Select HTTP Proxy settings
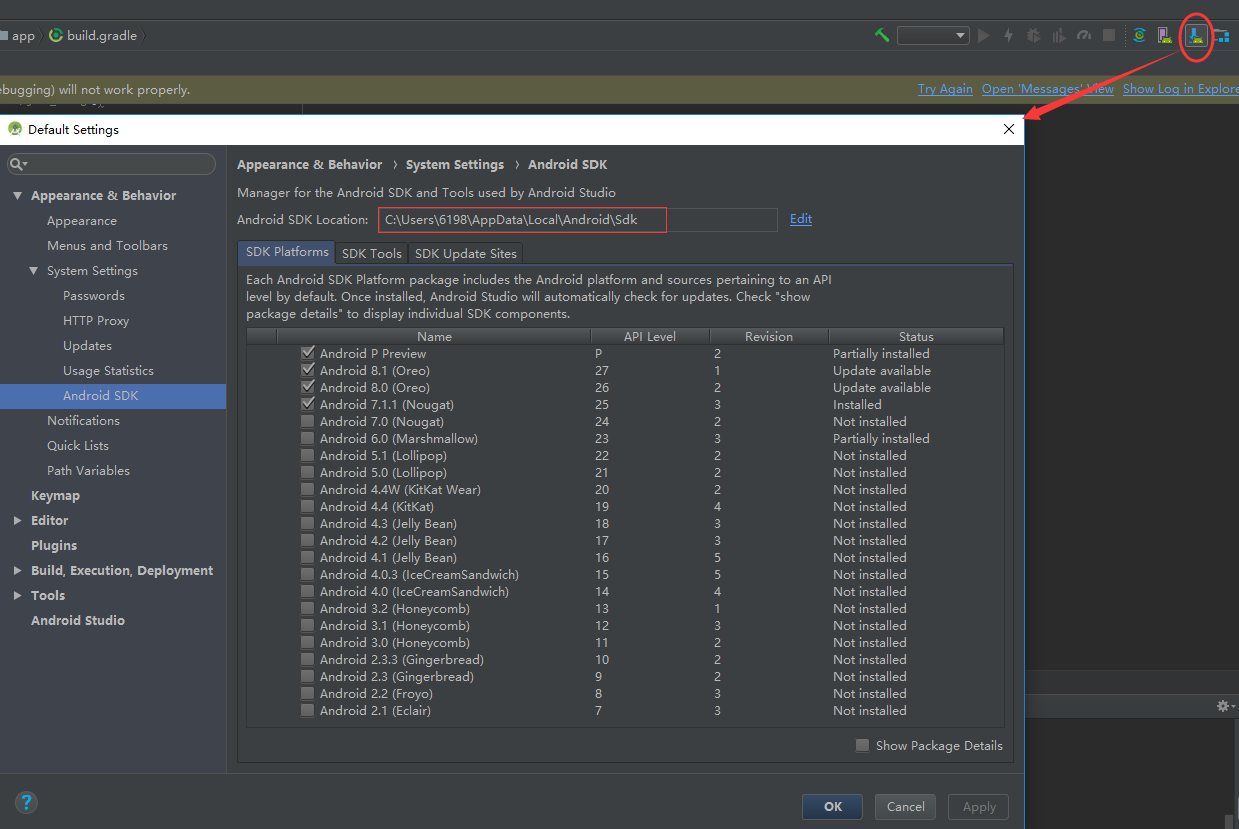This screenshot has width=1239, height=829. click(96, 321)
